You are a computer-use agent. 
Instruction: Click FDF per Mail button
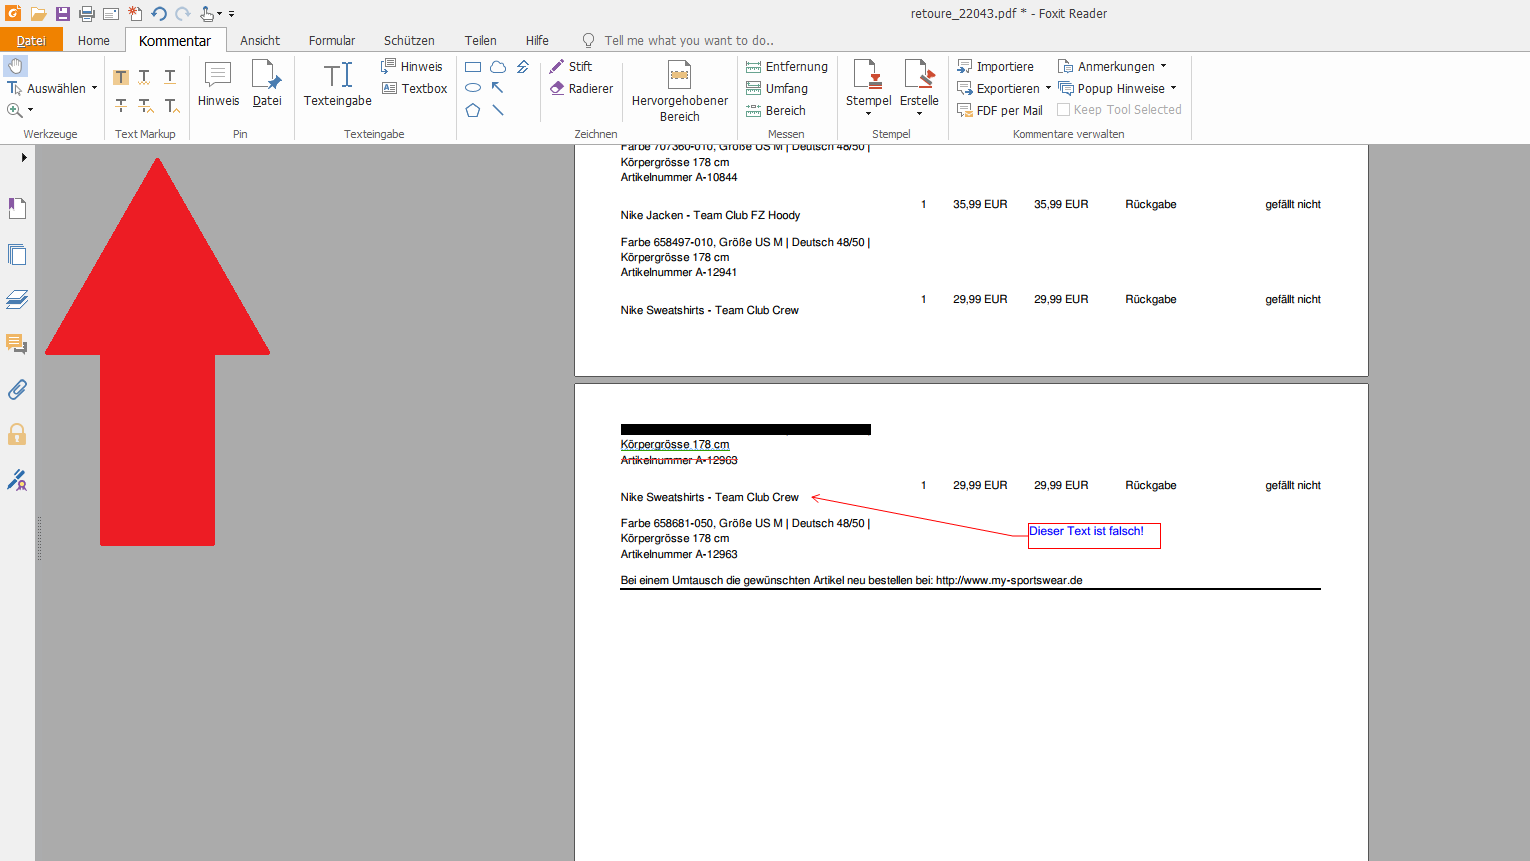(x=1000, y=111)
